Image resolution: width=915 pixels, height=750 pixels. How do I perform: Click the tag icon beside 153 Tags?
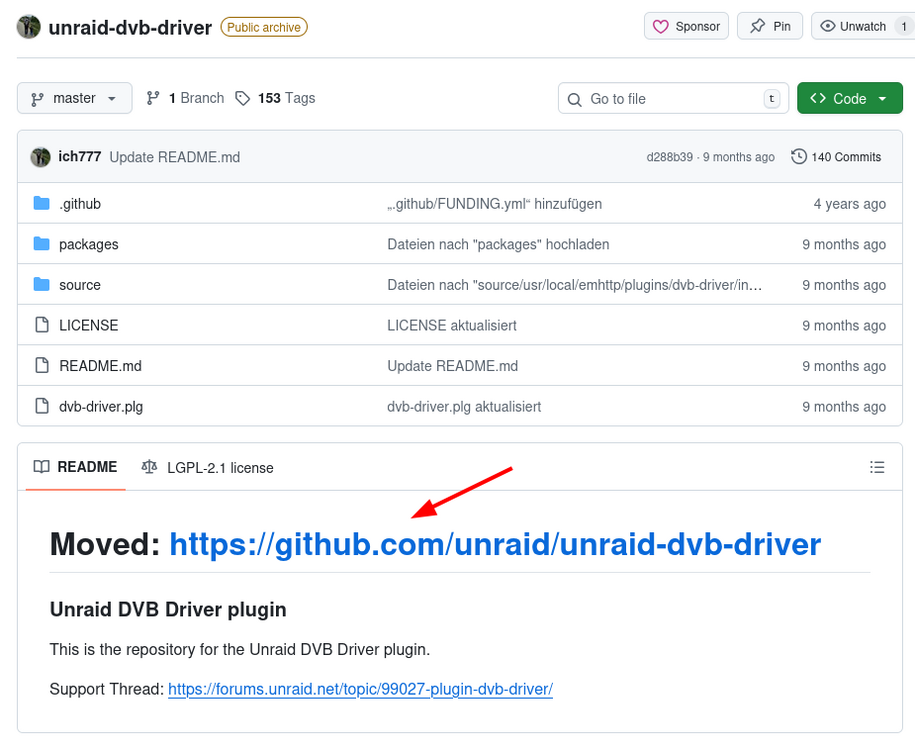point(242,98)
